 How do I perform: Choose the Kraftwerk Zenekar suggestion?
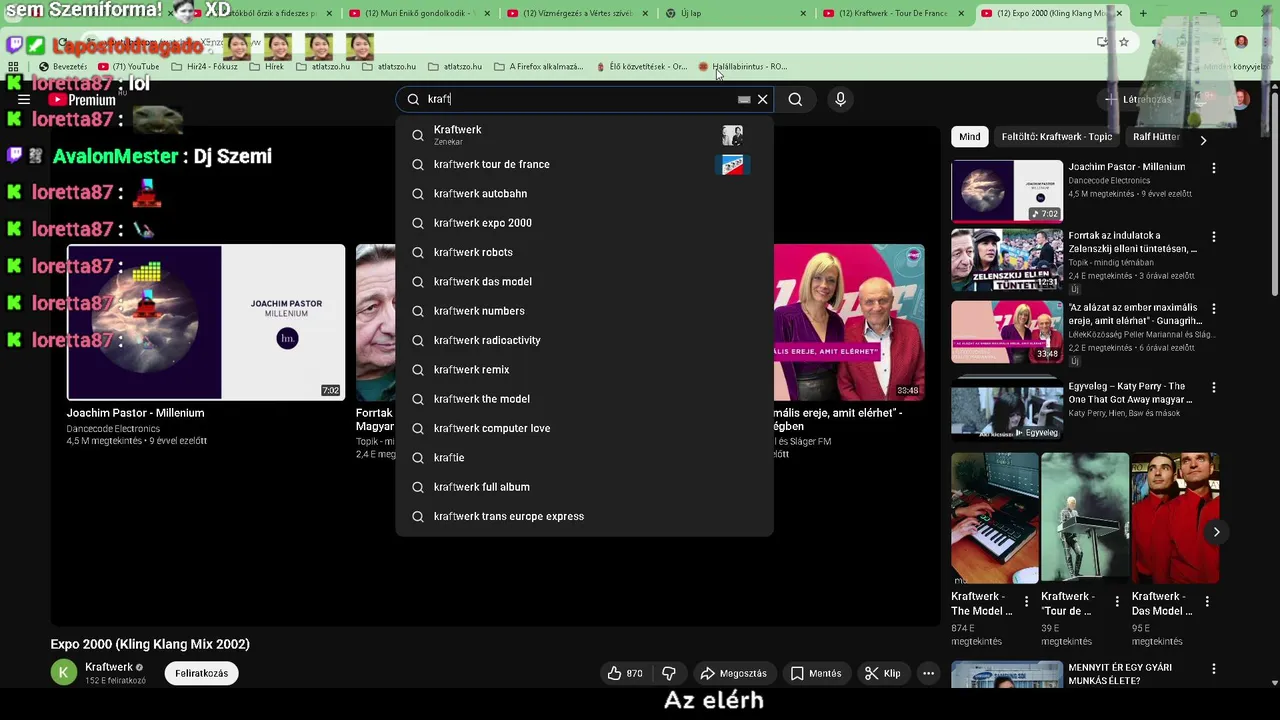coord(585,135)
